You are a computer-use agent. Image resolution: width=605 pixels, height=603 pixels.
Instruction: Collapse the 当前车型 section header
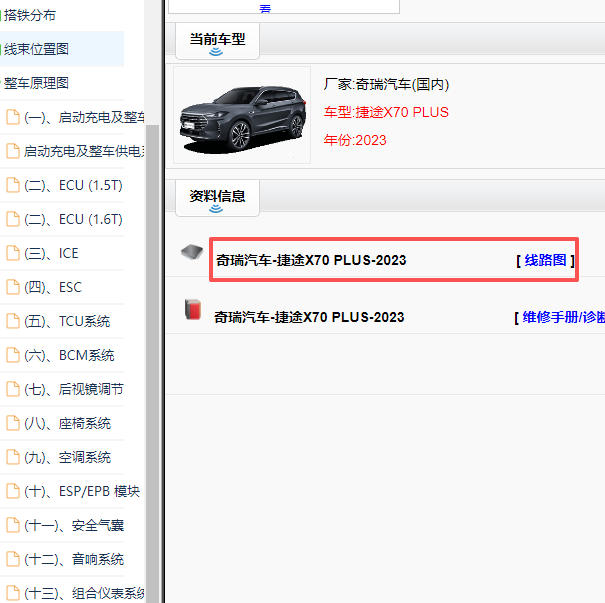coord(217,41)
